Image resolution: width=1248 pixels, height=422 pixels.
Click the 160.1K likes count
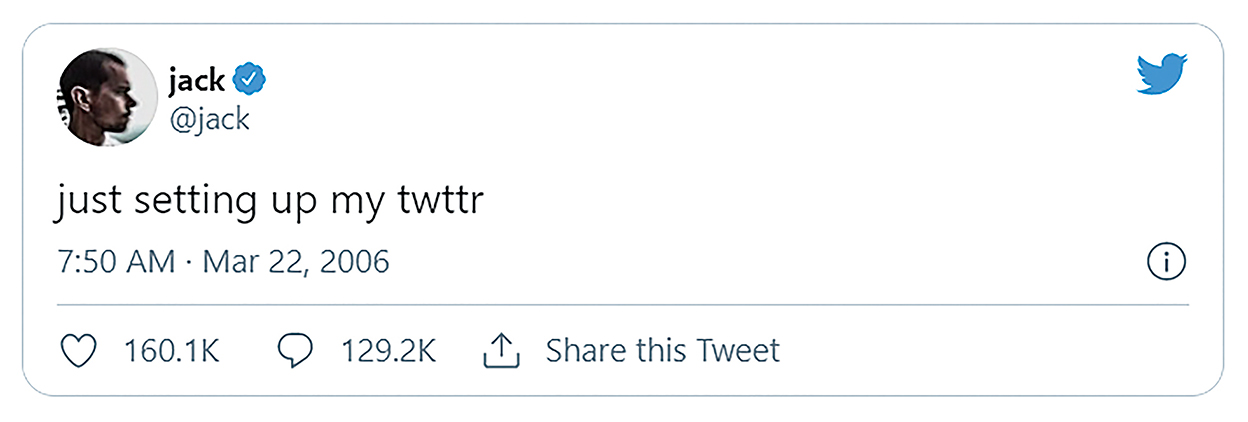171,351
